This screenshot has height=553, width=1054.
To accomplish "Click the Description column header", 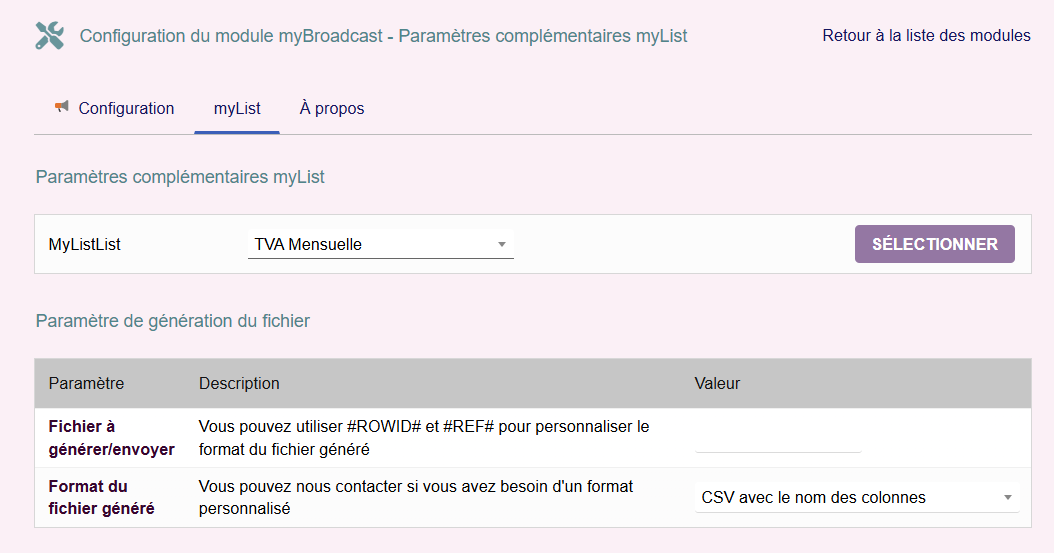I will [239, 383].
